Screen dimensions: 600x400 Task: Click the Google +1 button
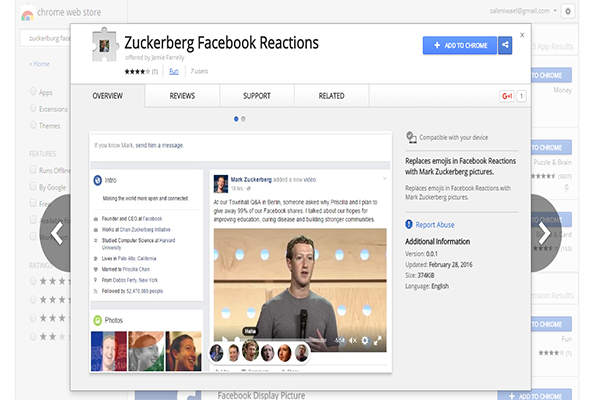point(507,96)
